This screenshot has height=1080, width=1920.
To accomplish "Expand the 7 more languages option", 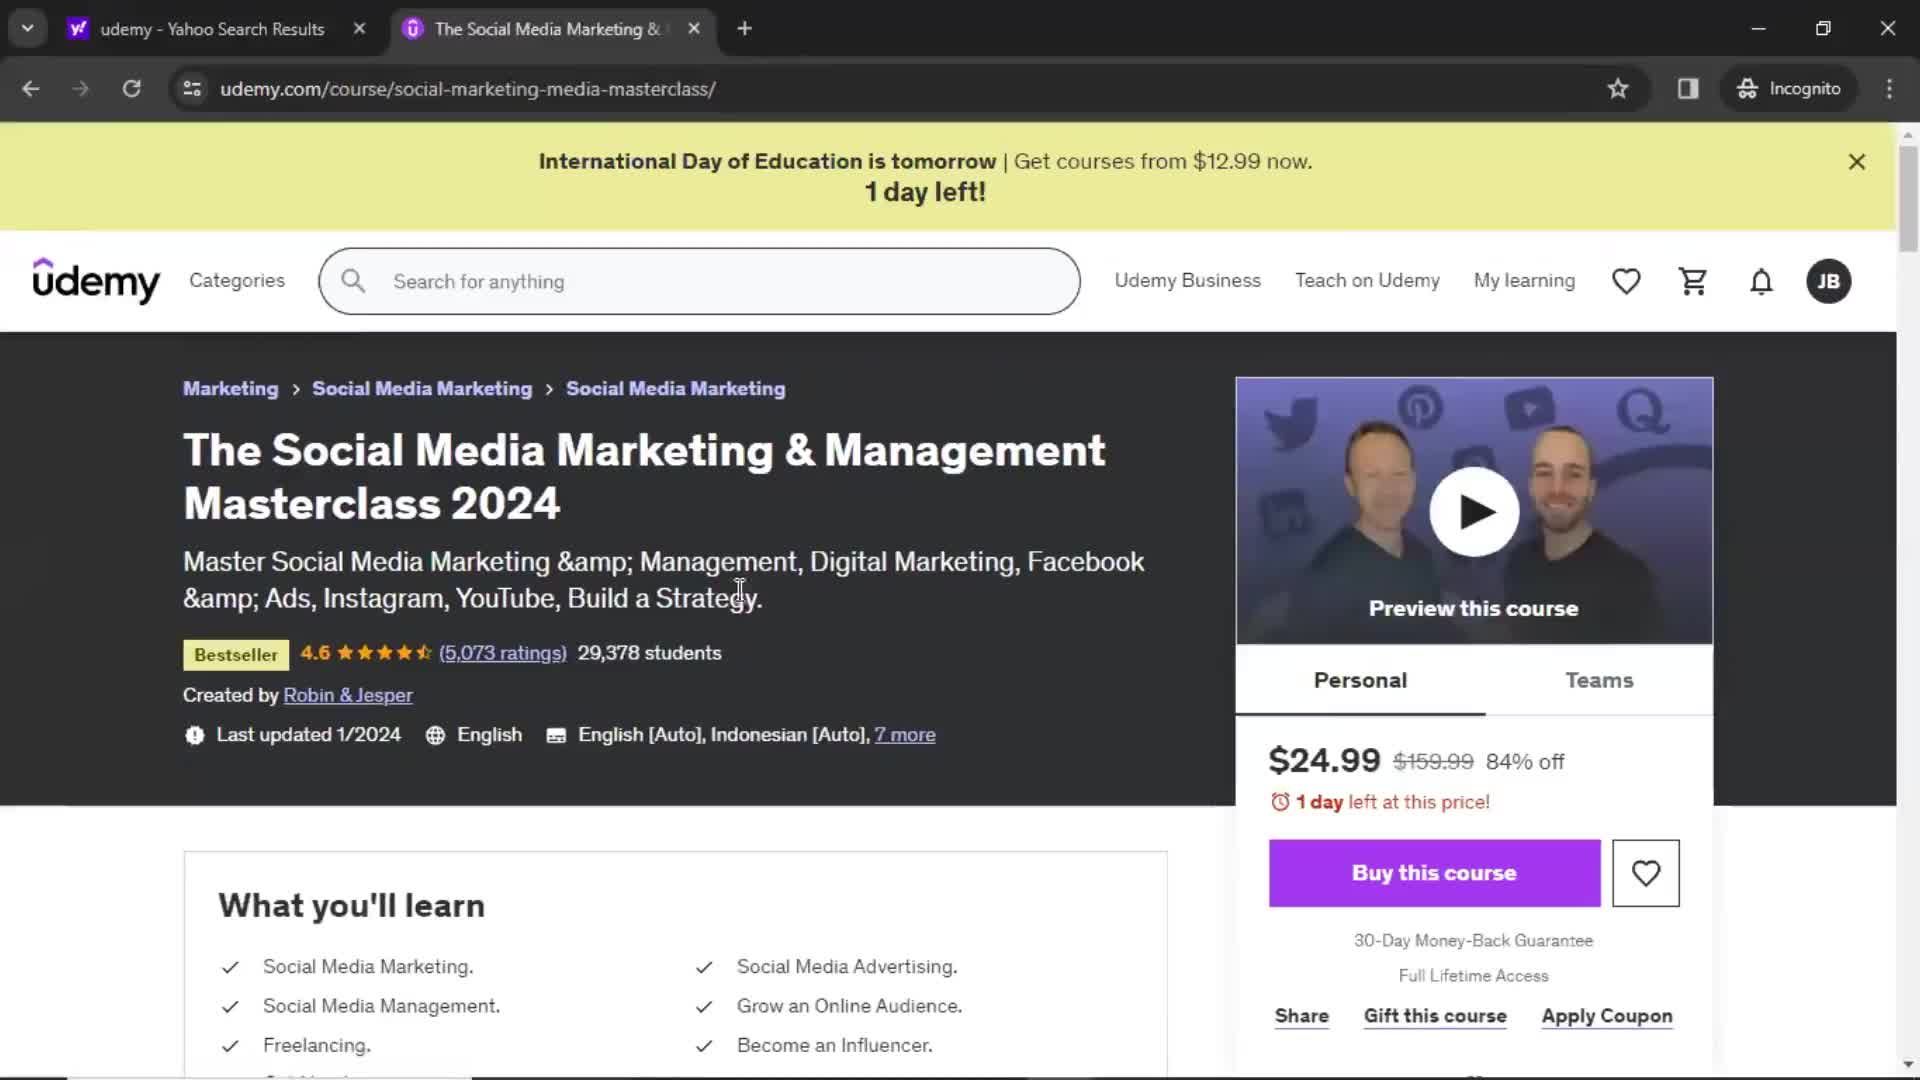I will coord(905,735).
